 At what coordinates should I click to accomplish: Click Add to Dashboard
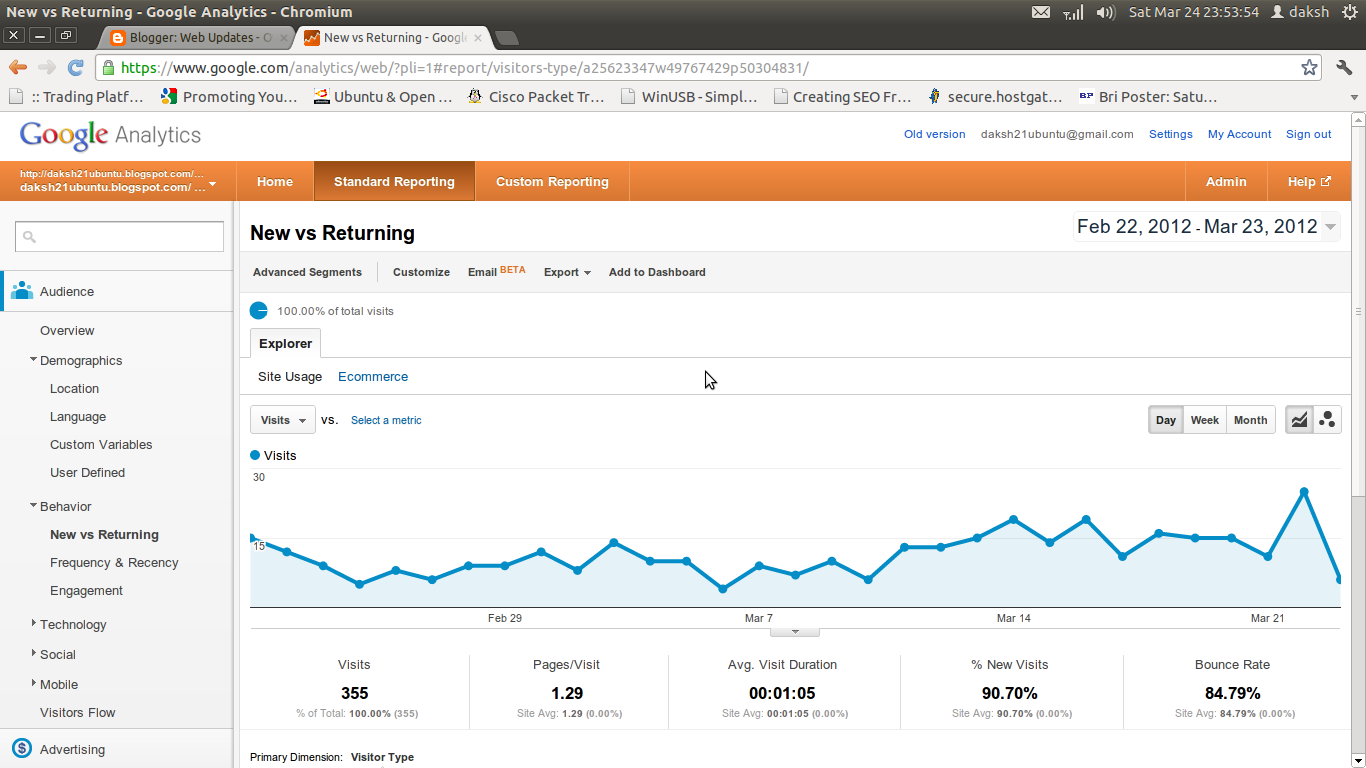[x=656, y=271]
